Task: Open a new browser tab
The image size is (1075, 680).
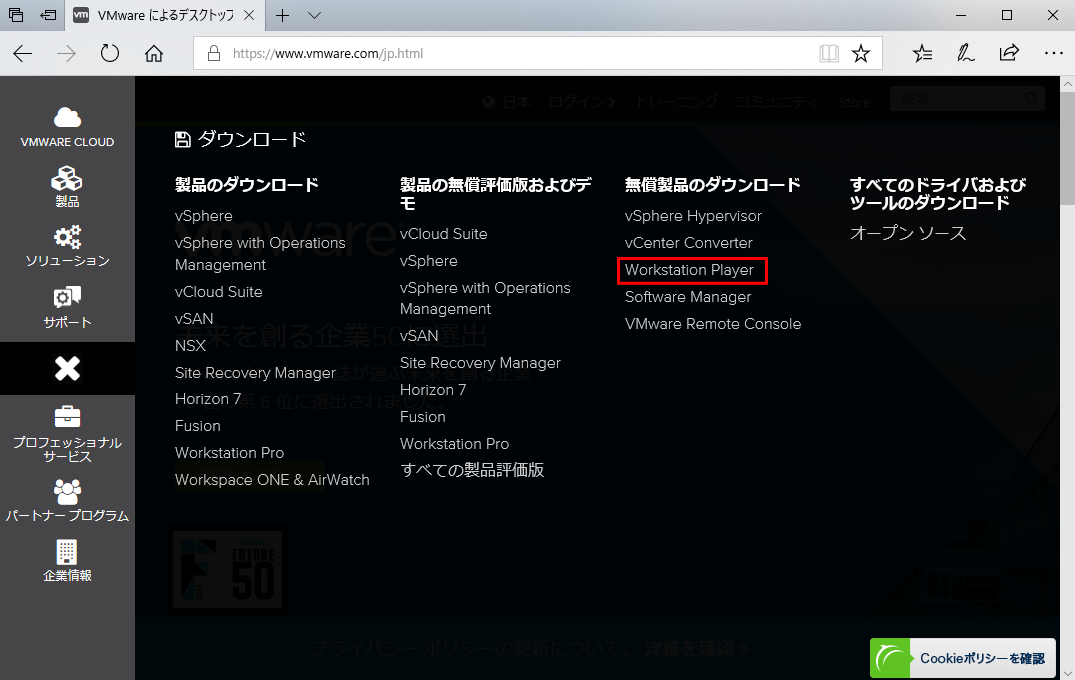Action: pos(283,15)
